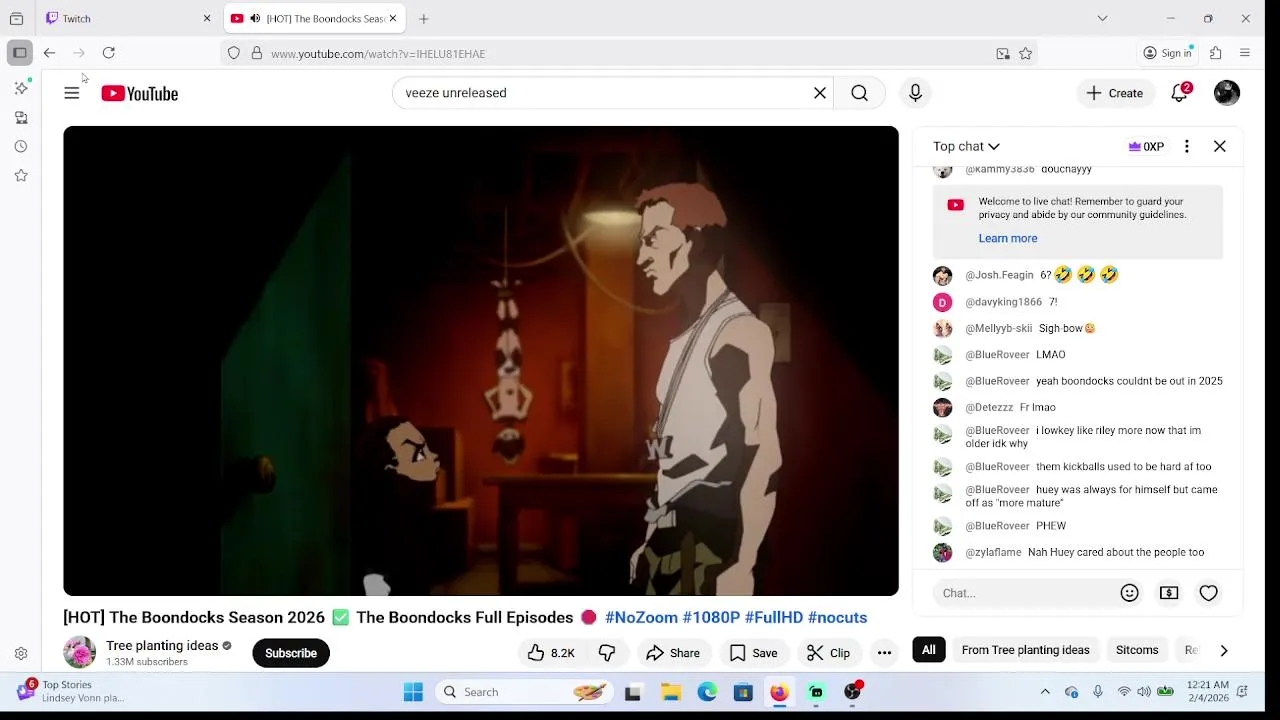1280x720 pixels.
Task: Open history clock sidebar icon
Action: [21, 146]
